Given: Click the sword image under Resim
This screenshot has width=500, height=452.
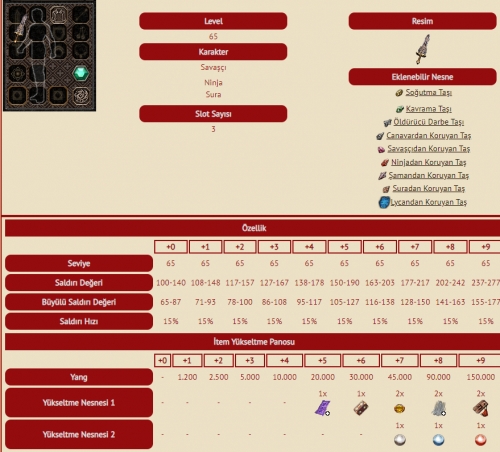Looking at the screenshot, I should click(423, 49).
